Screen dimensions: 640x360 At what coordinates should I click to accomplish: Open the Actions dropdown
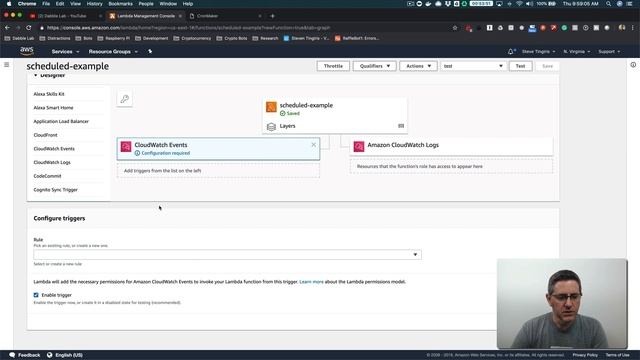418,66
